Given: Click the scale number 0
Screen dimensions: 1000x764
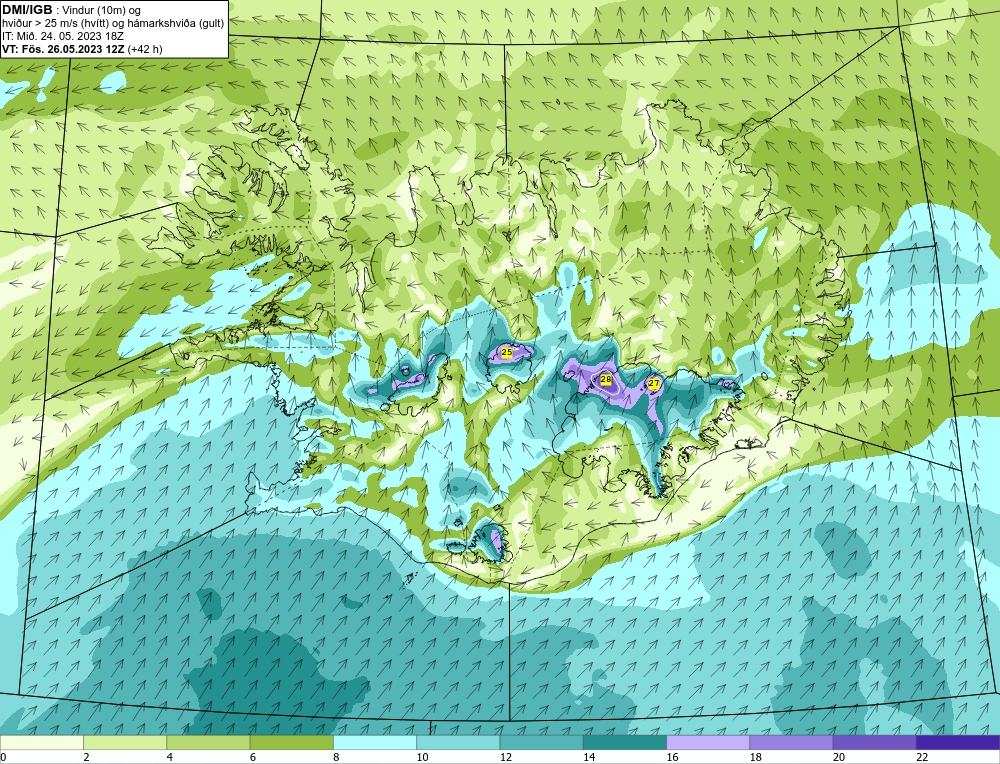Looking at the screenshot, I should (3, 757).
